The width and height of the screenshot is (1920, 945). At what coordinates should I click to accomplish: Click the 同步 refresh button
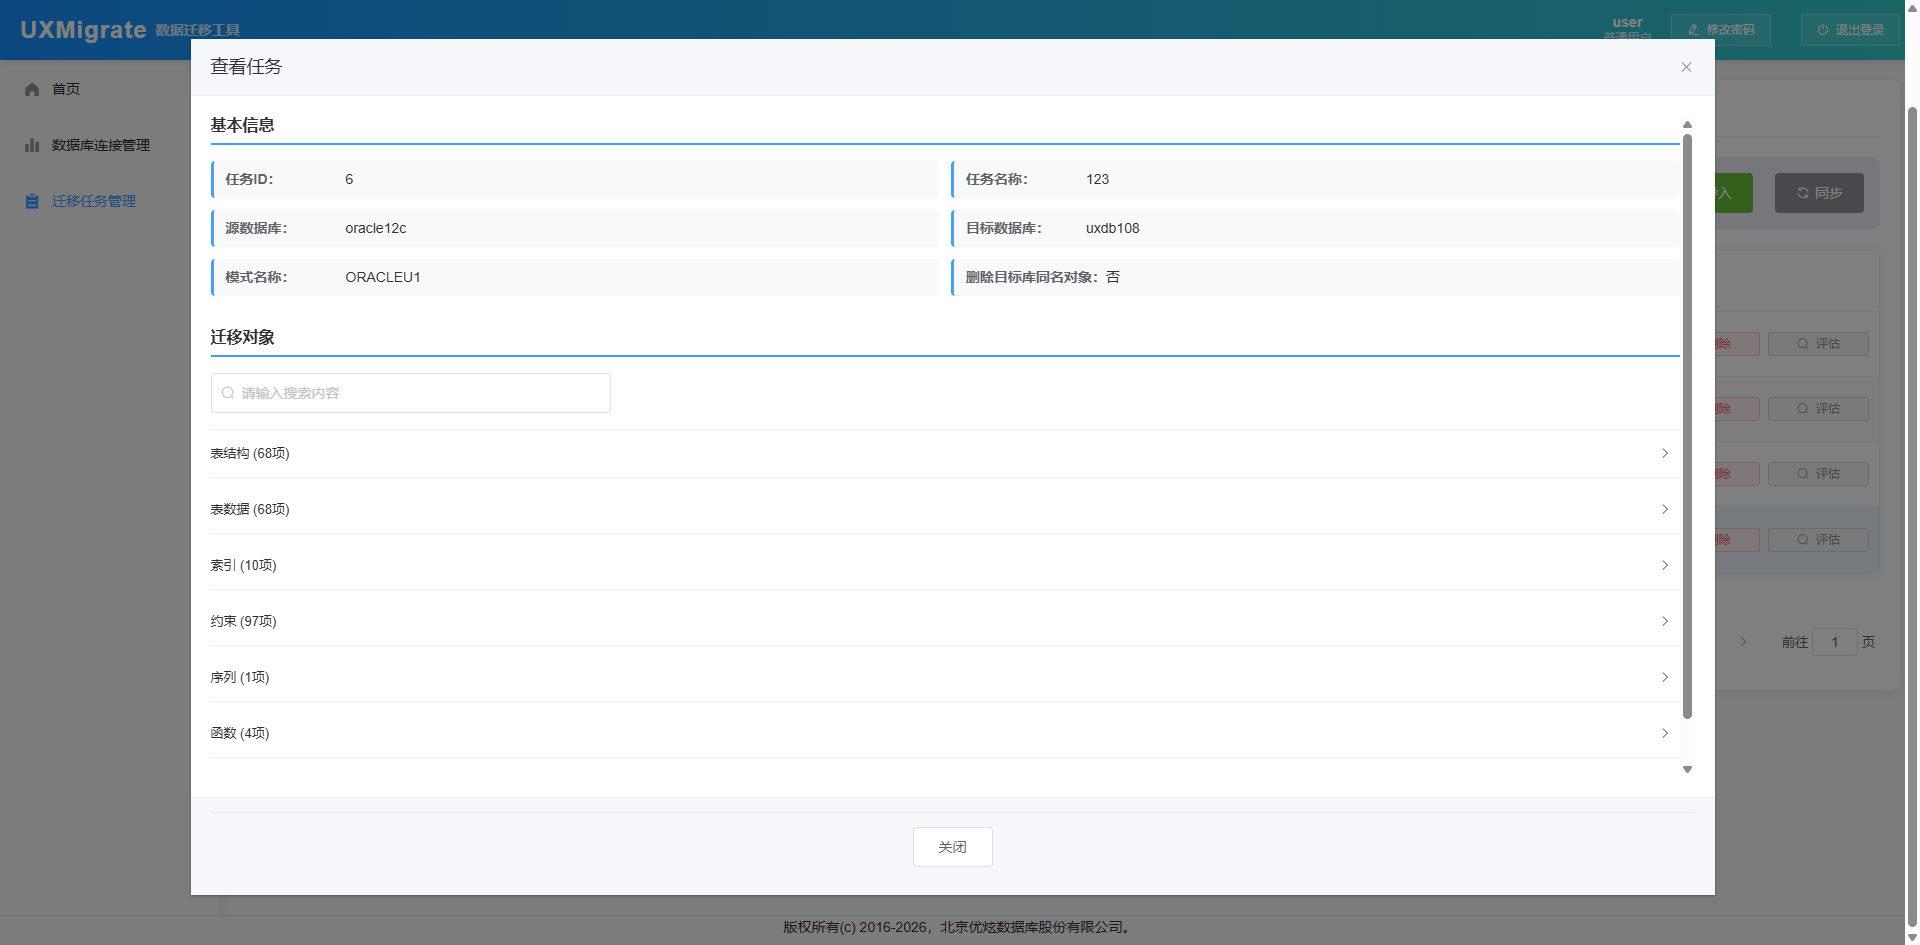coord(1818,193)
